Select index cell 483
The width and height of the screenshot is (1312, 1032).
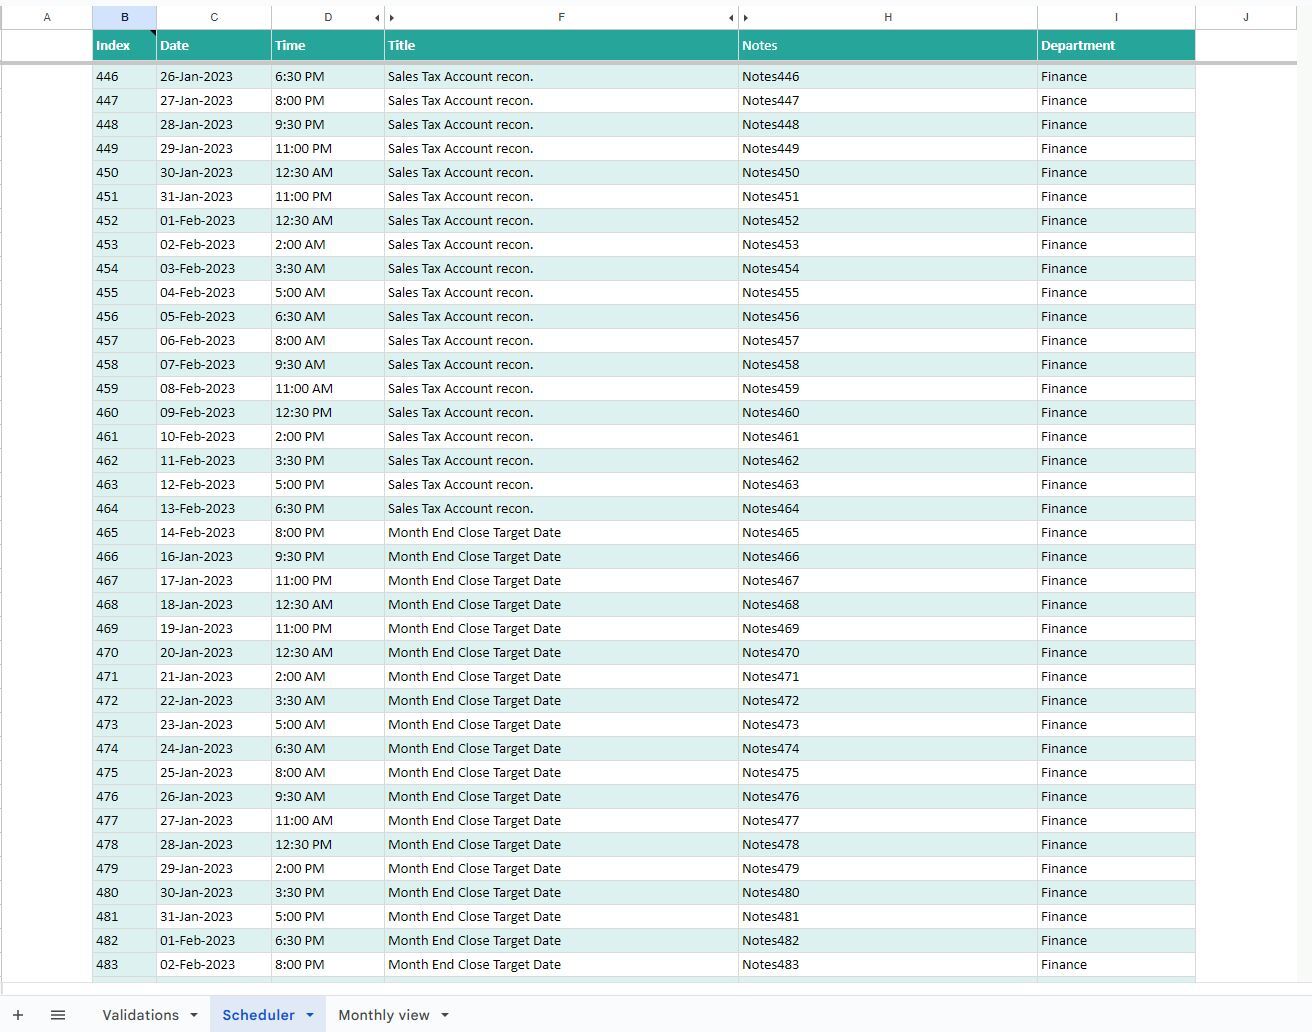pyautogui.click(x=124, y=965)
